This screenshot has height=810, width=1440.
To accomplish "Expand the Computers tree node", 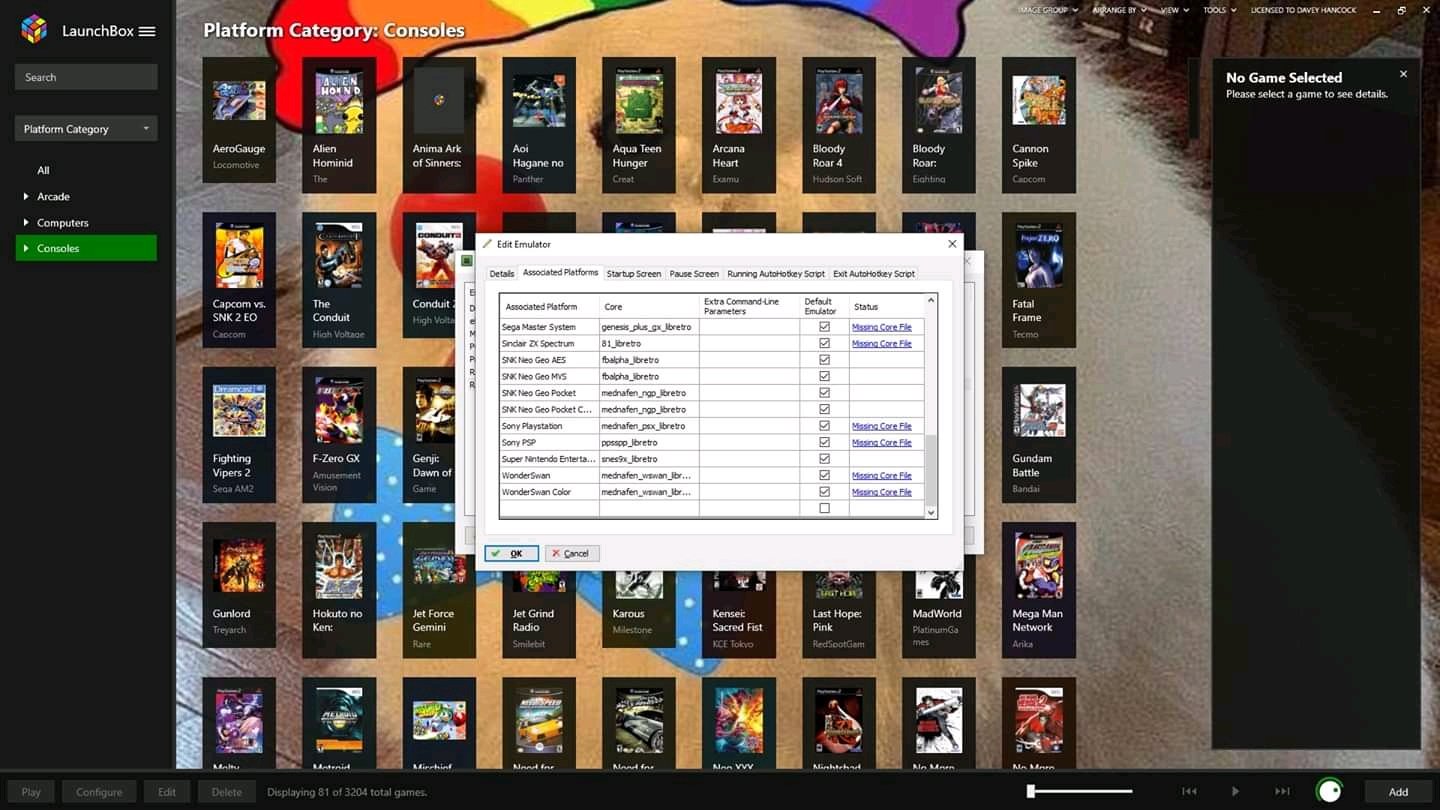I will 26,222.
